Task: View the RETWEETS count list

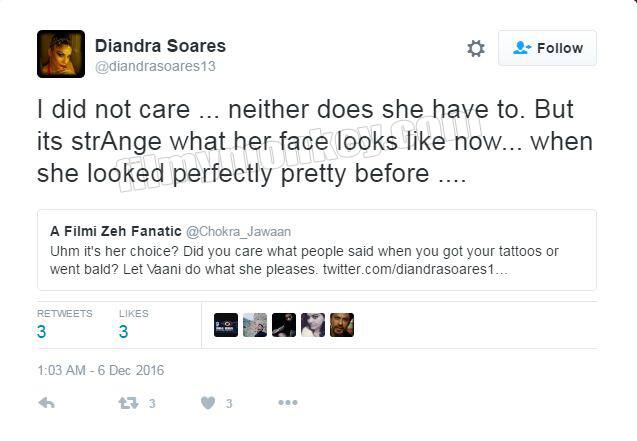Action: click(x=65, y=324)
